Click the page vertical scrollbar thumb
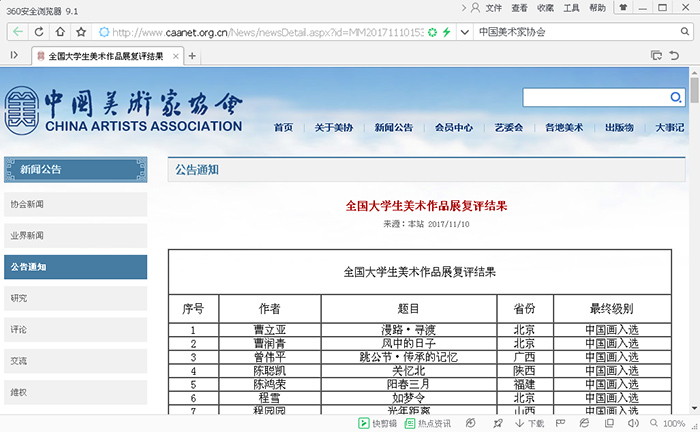 694,93
